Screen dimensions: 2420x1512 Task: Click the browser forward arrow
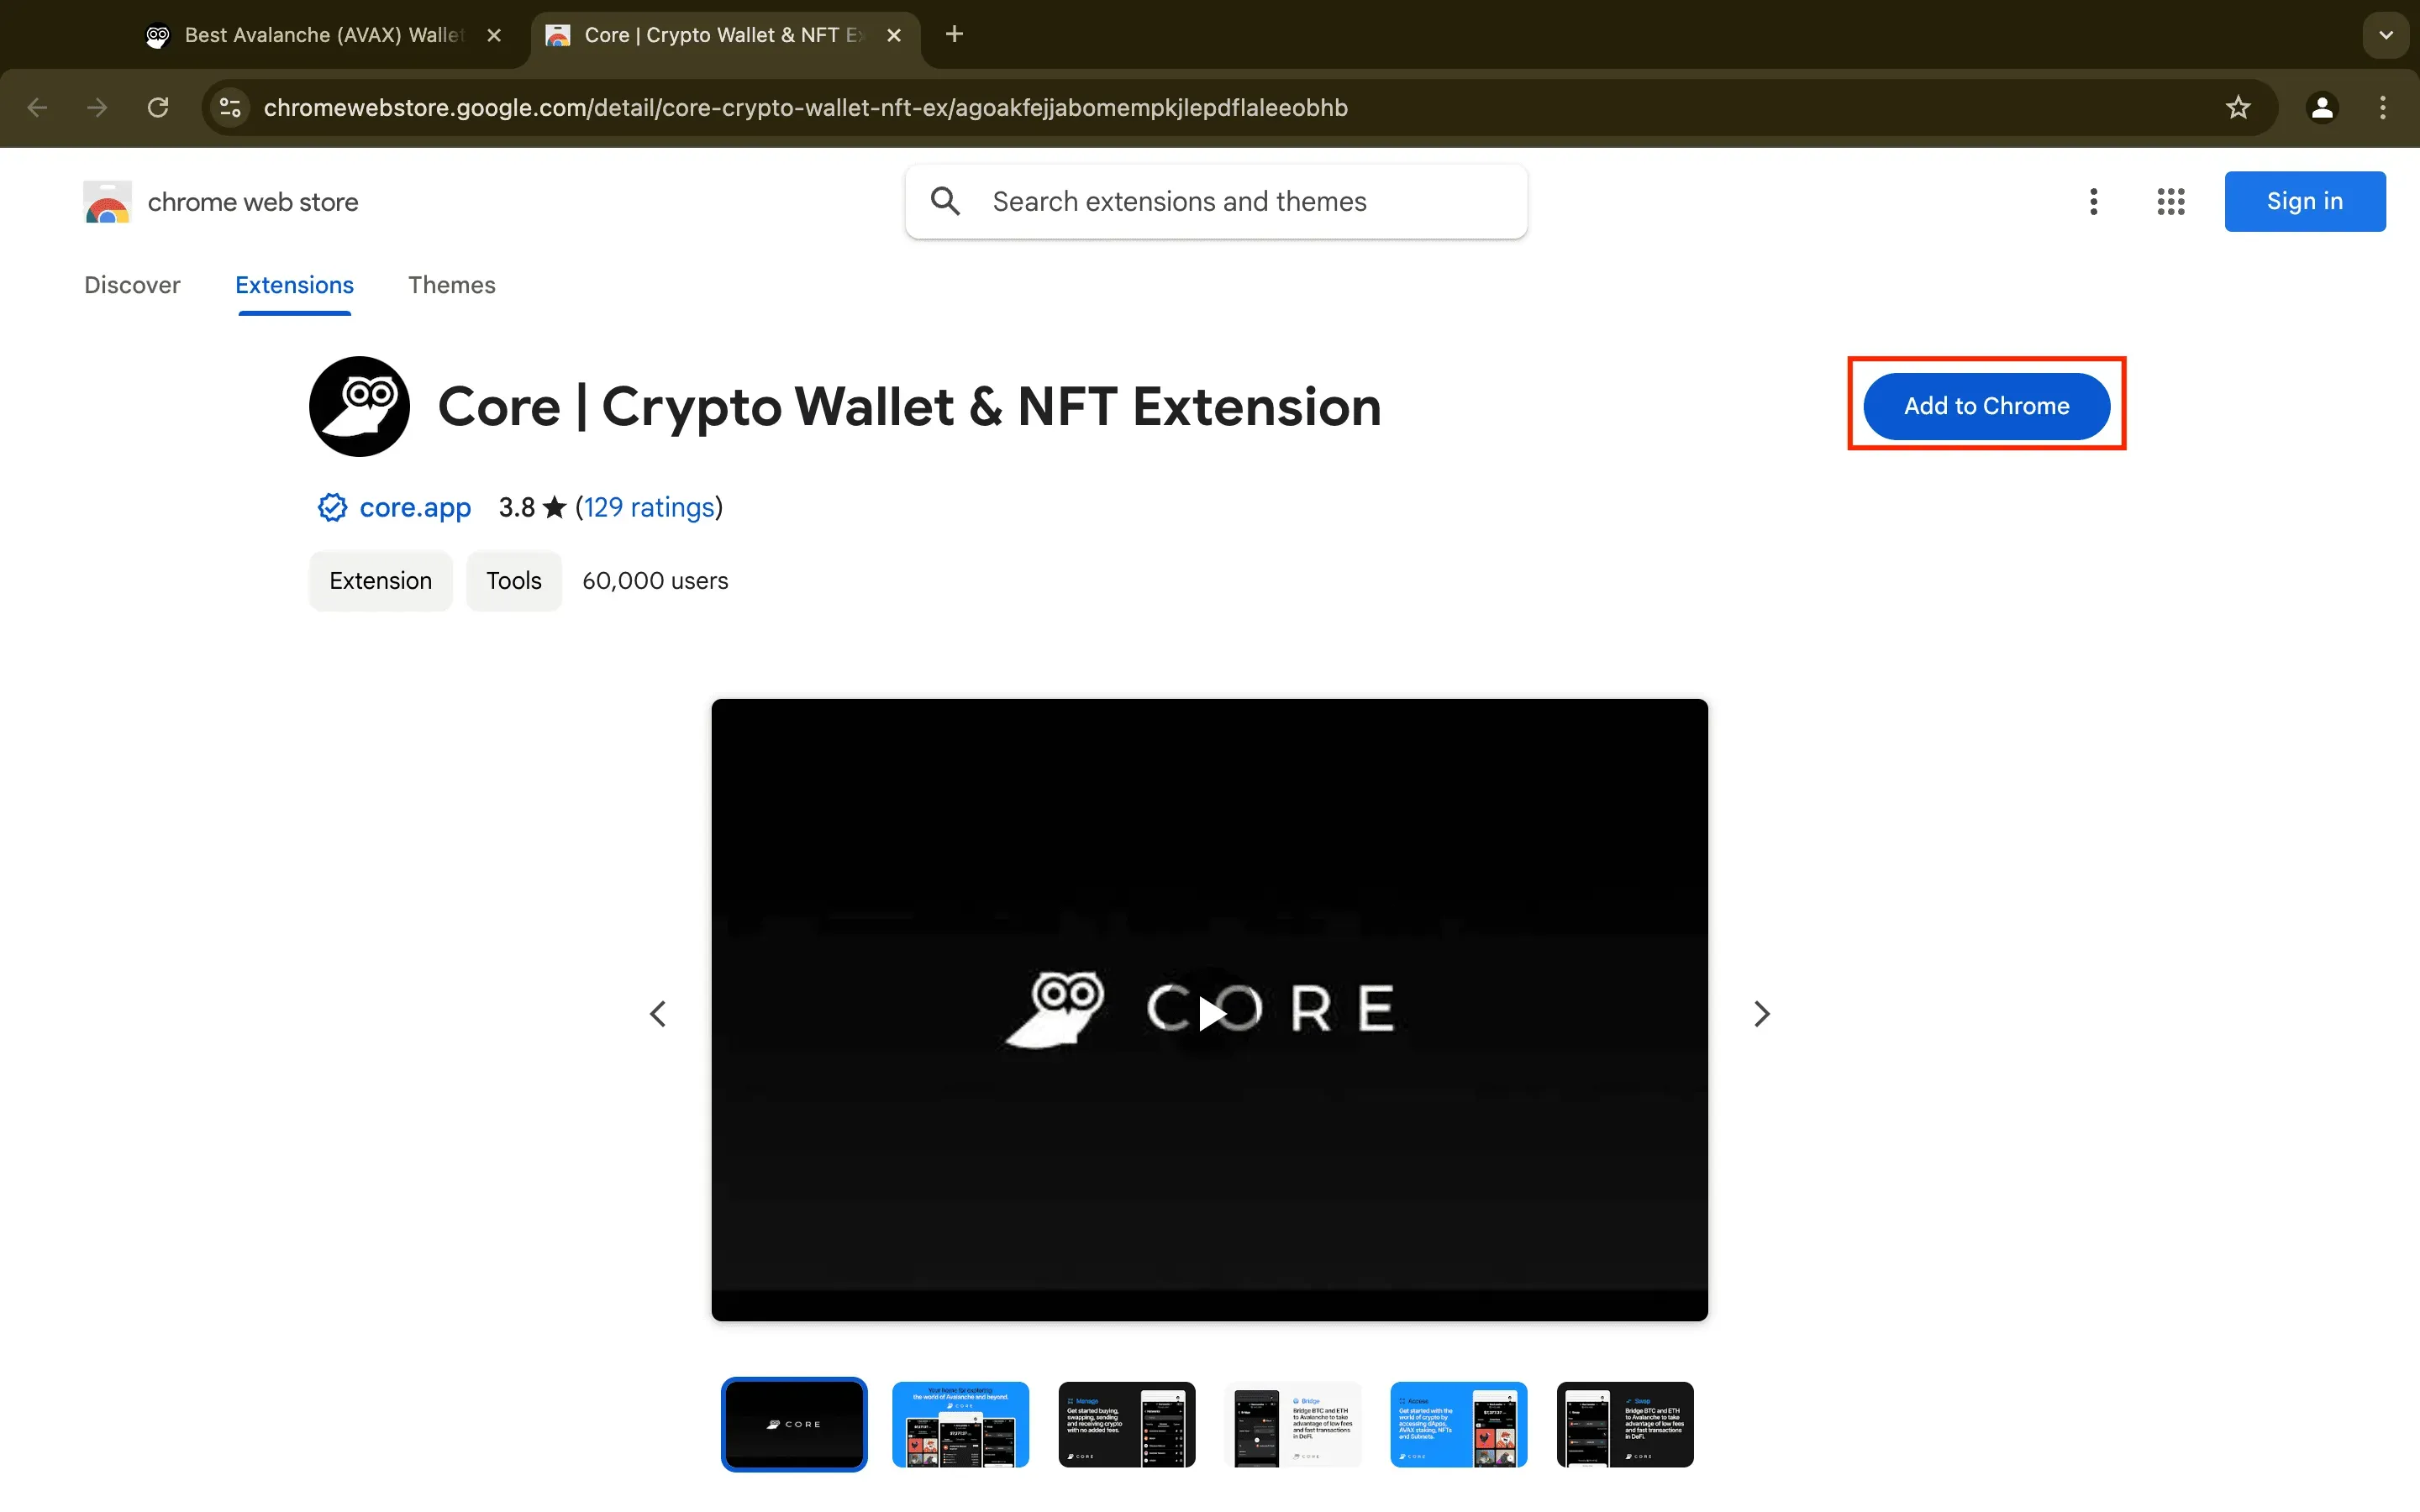pyautogui.click(x=97, y=108)
